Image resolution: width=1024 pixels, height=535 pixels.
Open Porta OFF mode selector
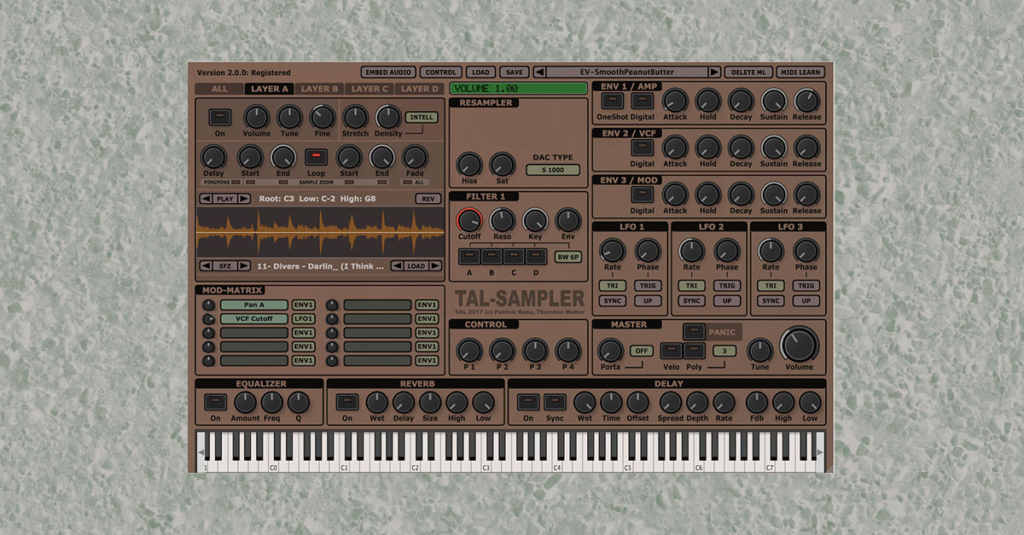[641, 351]
